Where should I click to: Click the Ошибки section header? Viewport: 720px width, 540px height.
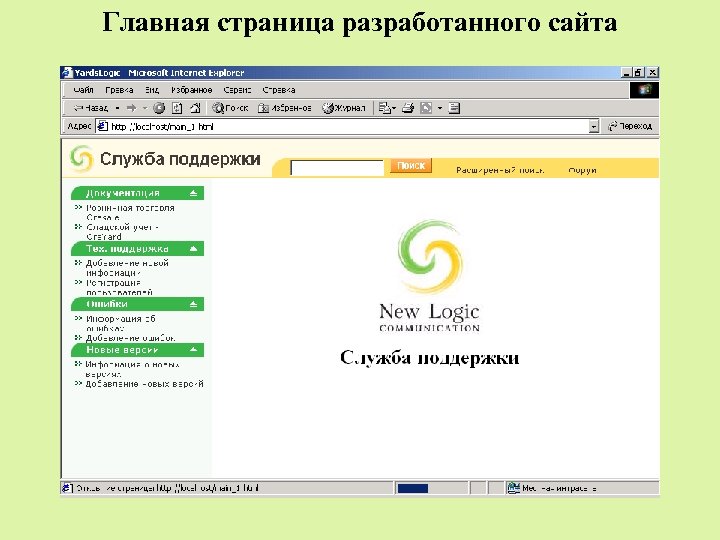pos(137,304)
